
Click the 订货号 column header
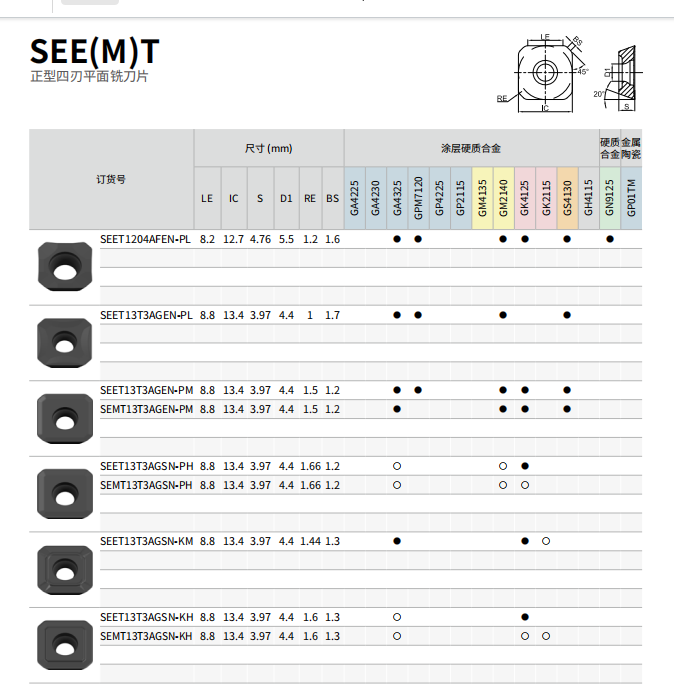click(x=111, y=179)
